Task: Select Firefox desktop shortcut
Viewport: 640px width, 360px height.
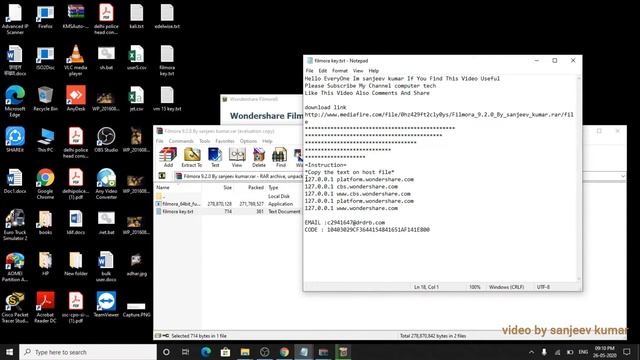Action: pos(45,17)
